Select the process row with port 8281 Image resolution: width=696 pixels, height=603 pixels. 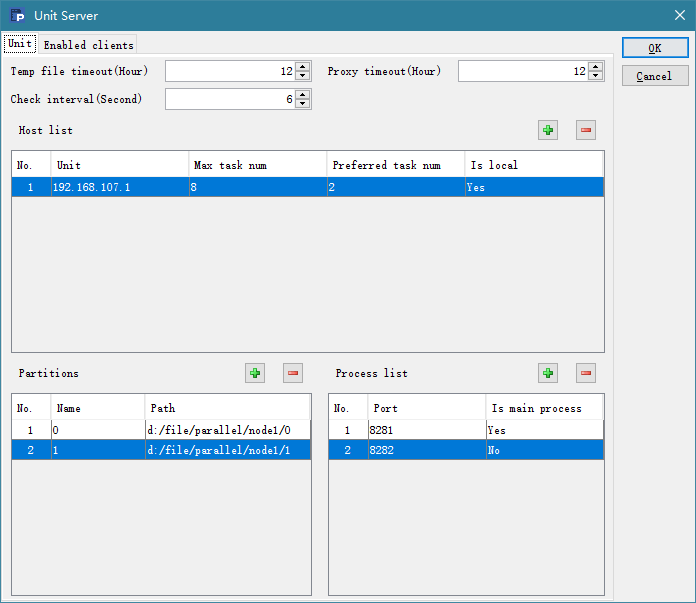[x=420, y=430]
